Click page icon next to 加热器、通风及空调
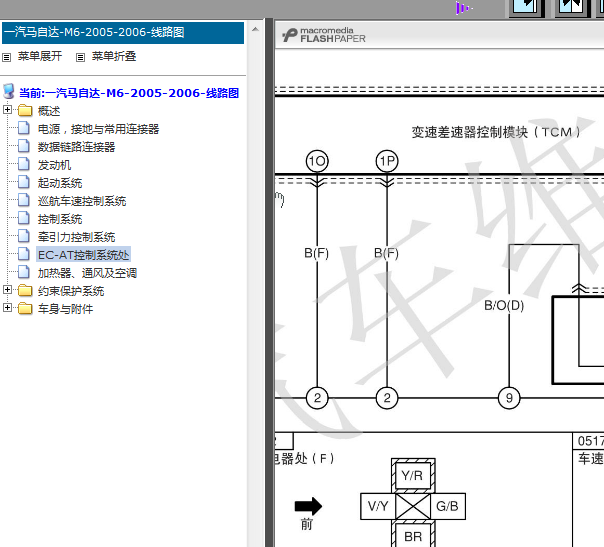This screenshot has width=604, height=547. pos(24,272)
